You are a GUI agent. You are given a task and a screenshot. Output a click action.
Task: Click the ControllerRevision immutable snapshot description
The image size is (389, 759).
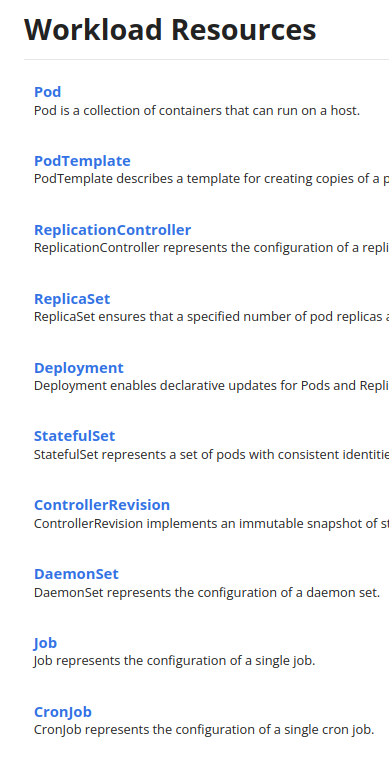coord(211,524)
